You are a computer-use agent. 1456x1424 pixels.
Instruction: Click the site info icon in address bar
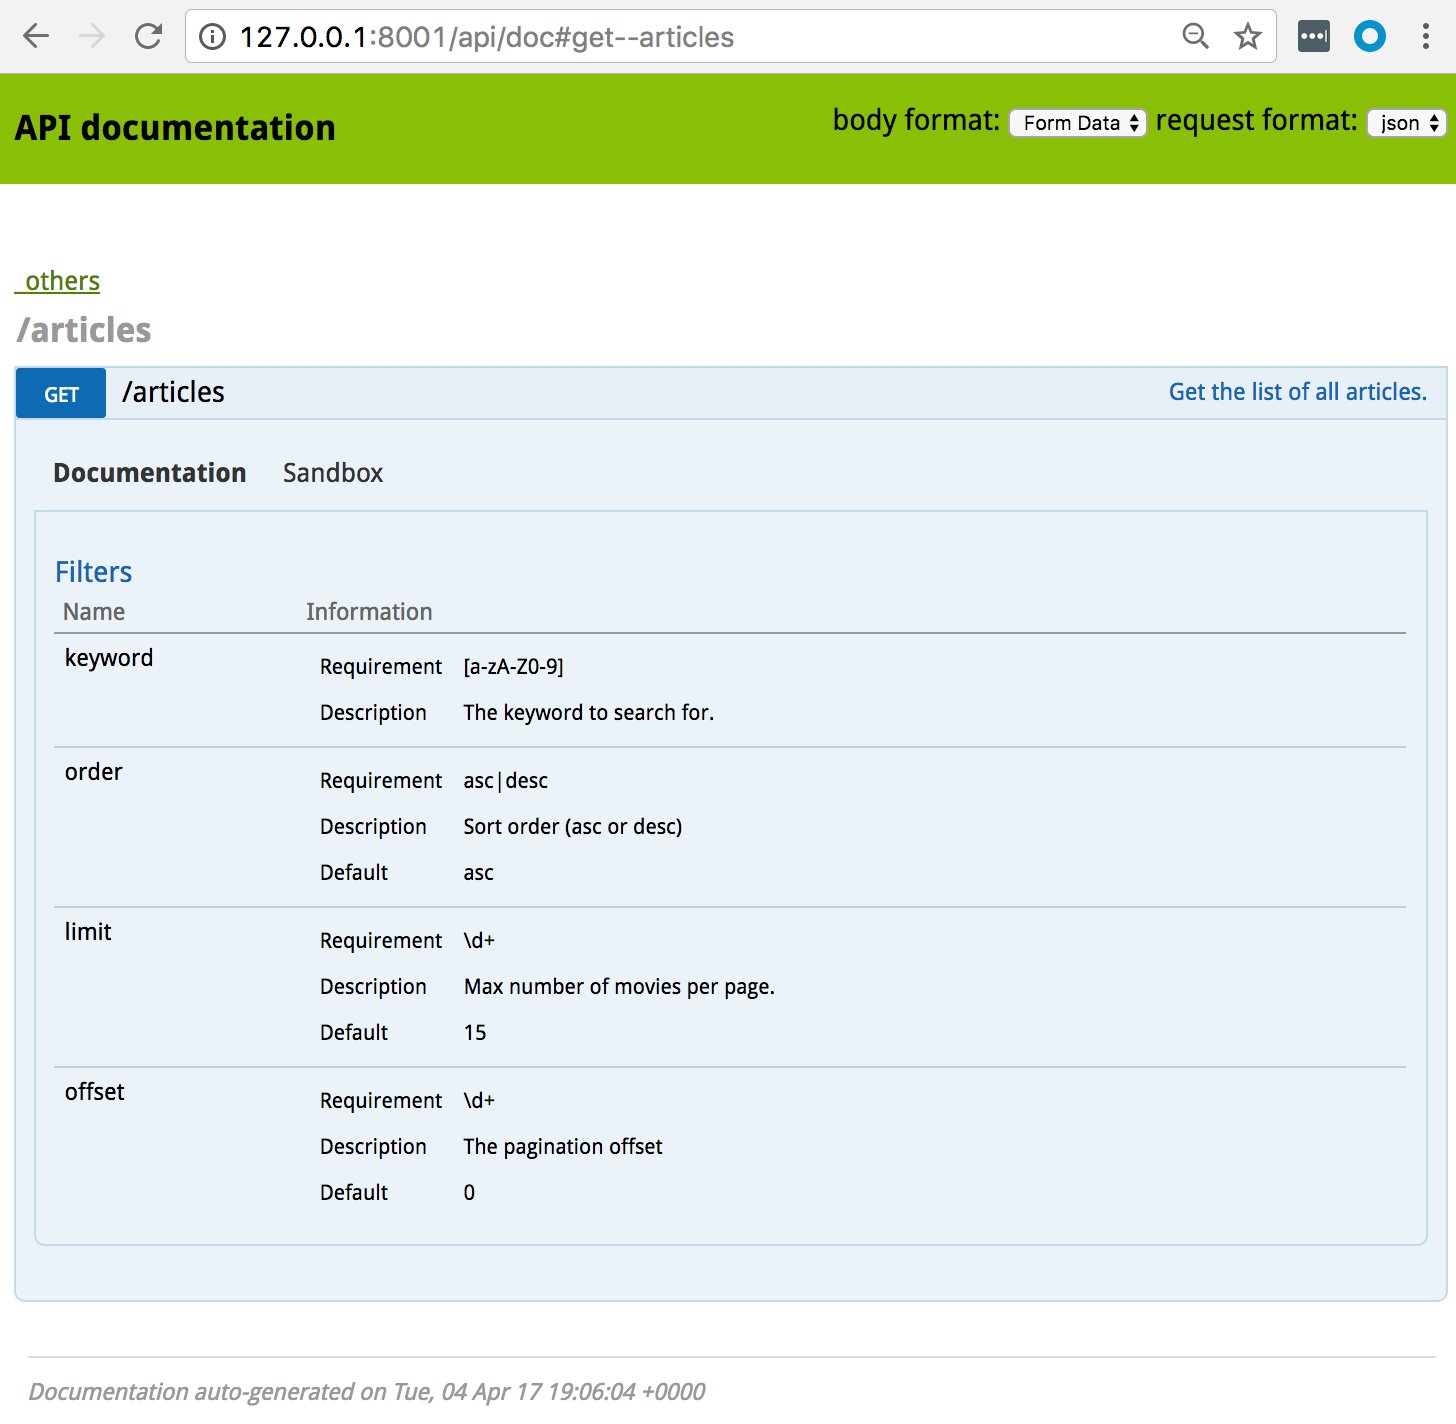click(x=212, y=37)
